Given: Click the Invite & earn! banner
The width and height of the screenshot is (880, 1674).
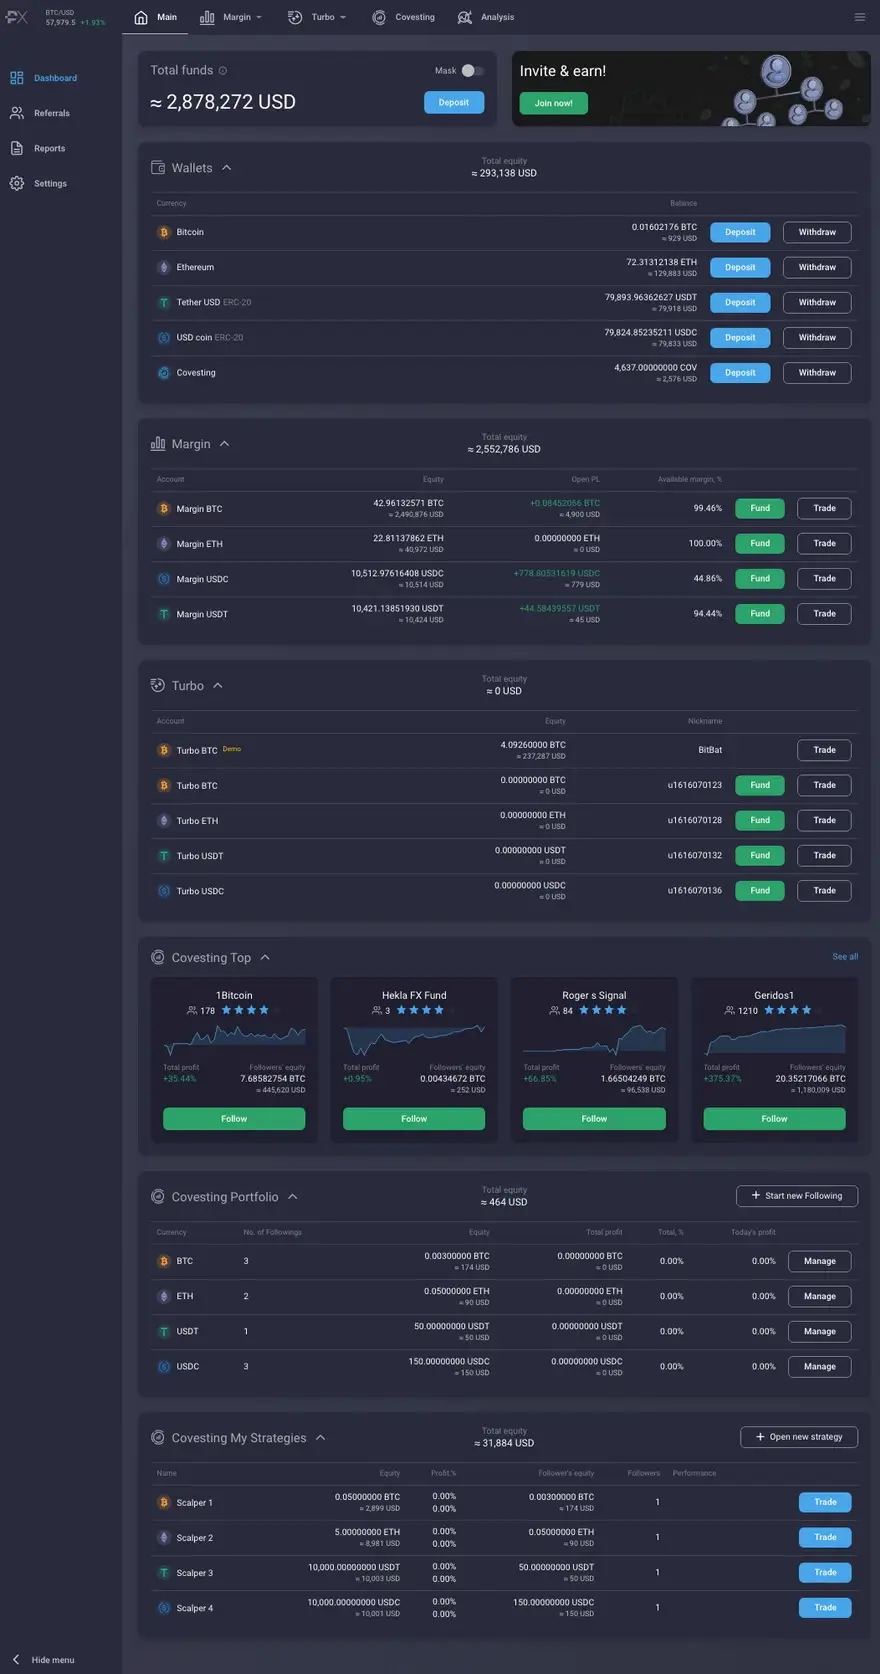Looking at the screenshot, I should tap(691, 89).
